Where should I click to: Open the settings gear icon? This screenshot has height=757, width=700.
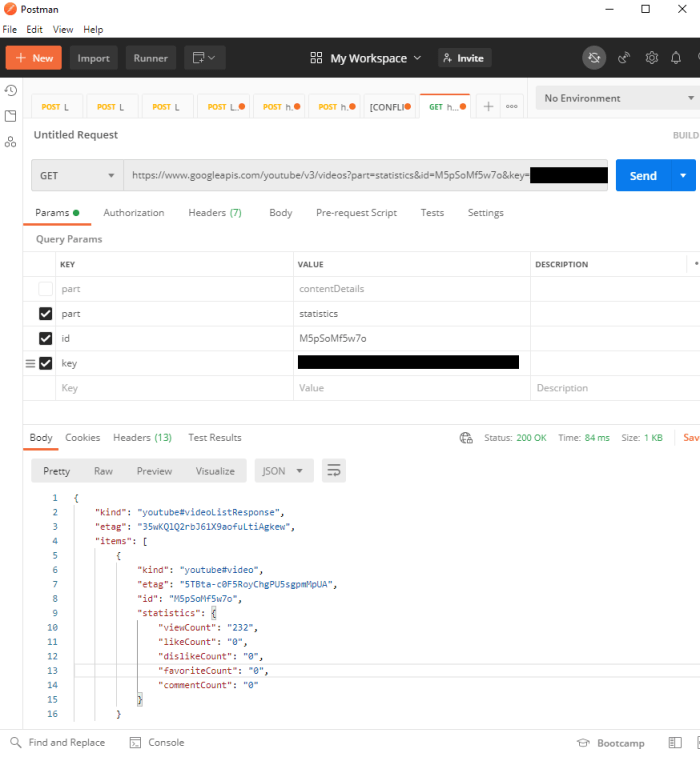652,58
